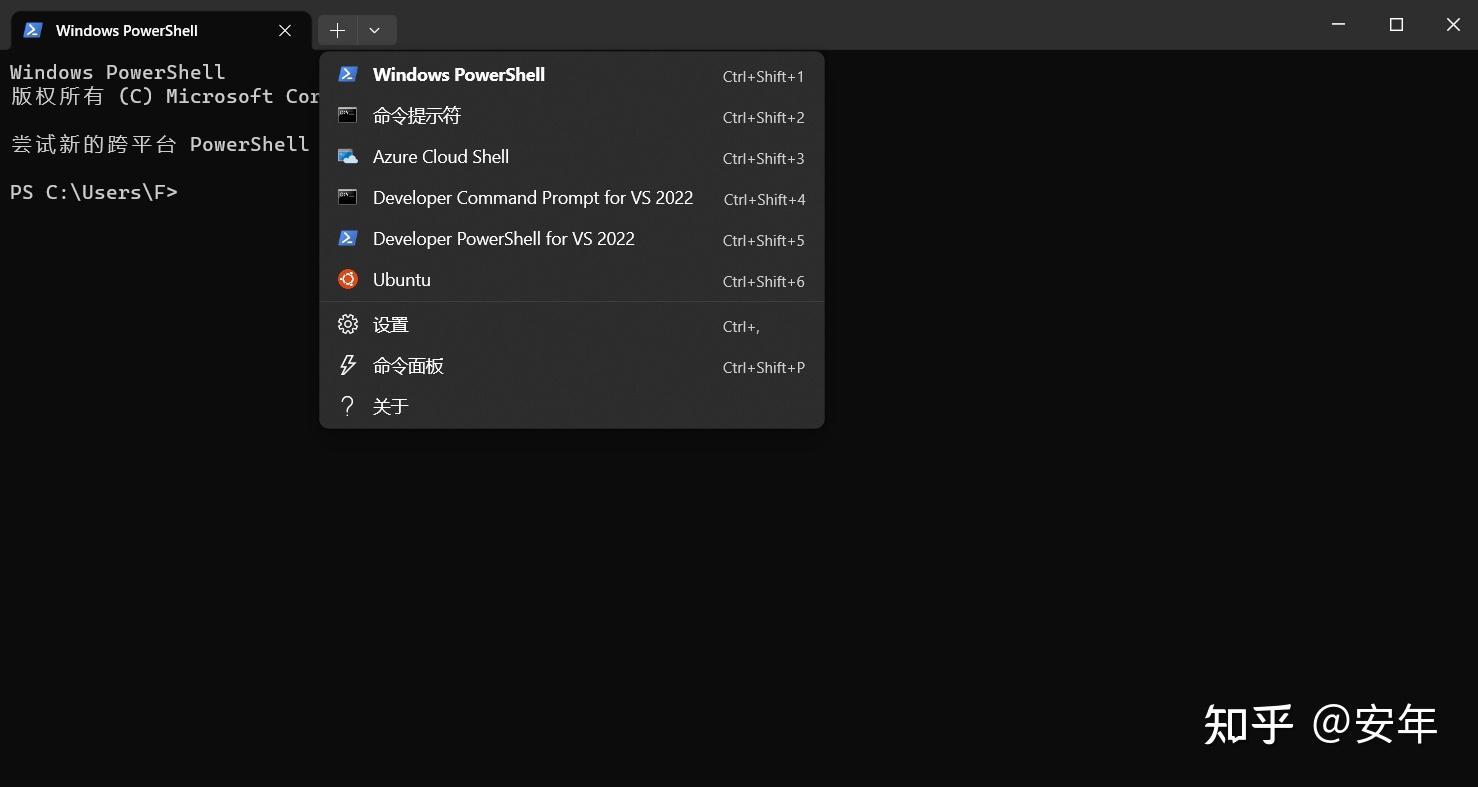
Task: Click the terminal prompt line PS C:\Users\F>
Action: click(94, 192)
